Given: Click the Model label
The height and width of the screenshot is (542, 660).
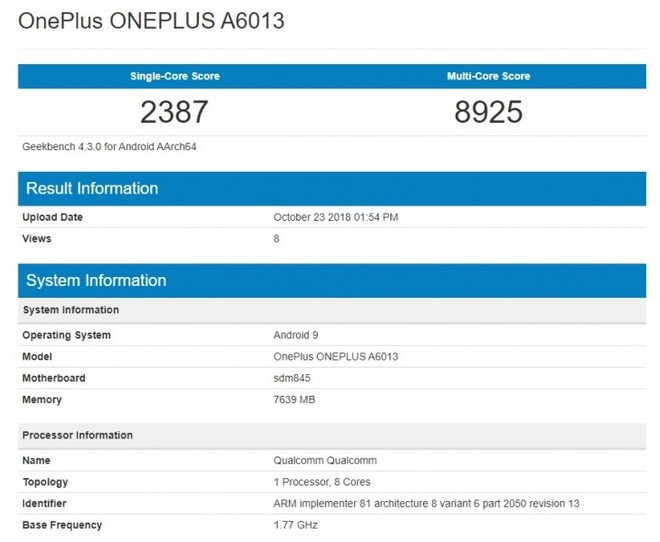Looking at the screenshot, I should [x=37, y=357].
